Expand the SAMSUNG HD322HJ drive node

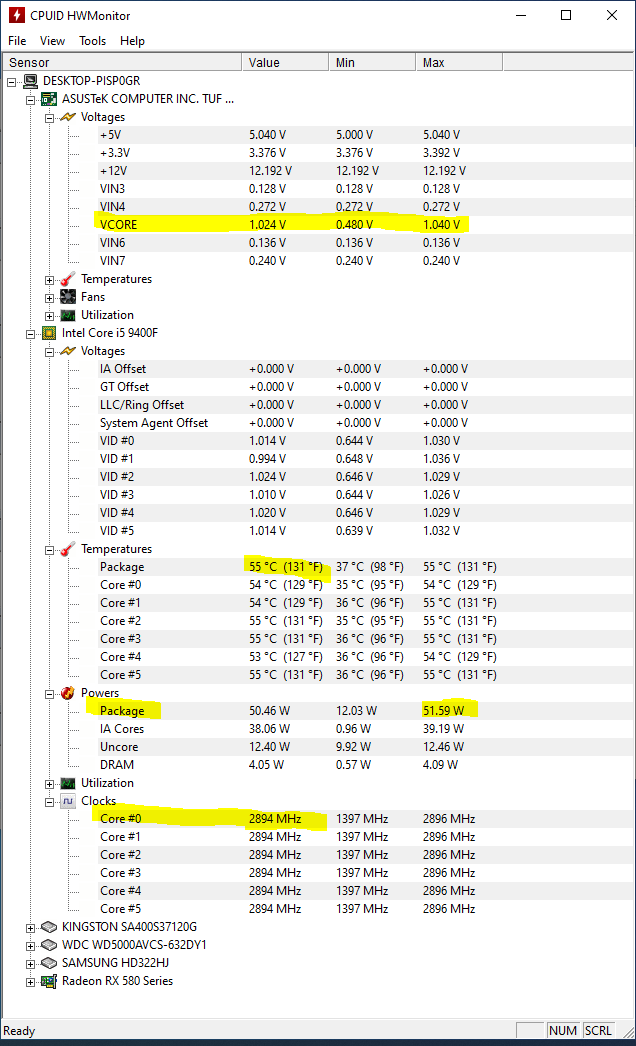pyautogui.click(x=31, y=964)
